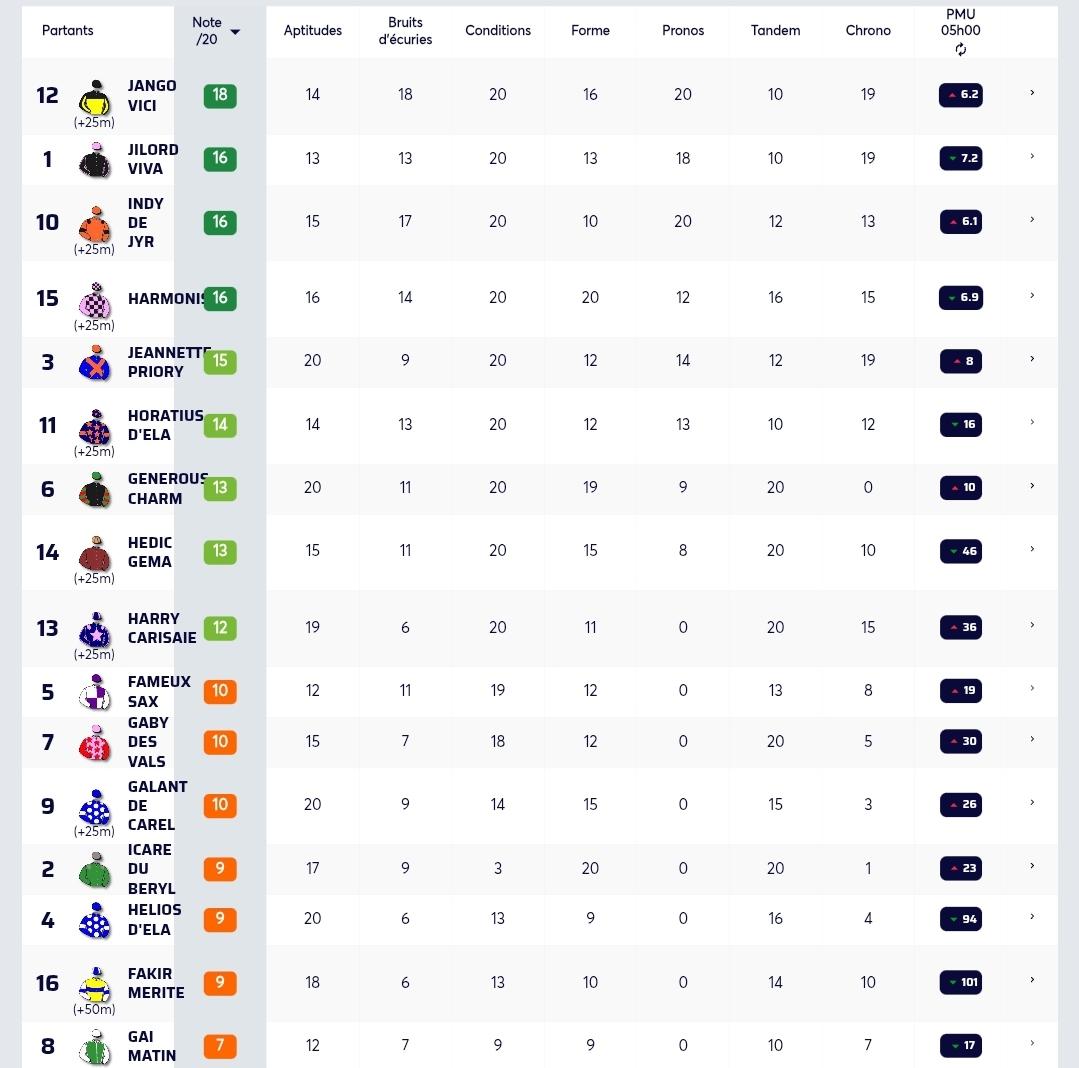The image size is (1079, 1068).
Task: Open the Jilord Viva horse name
Action: 153,159
